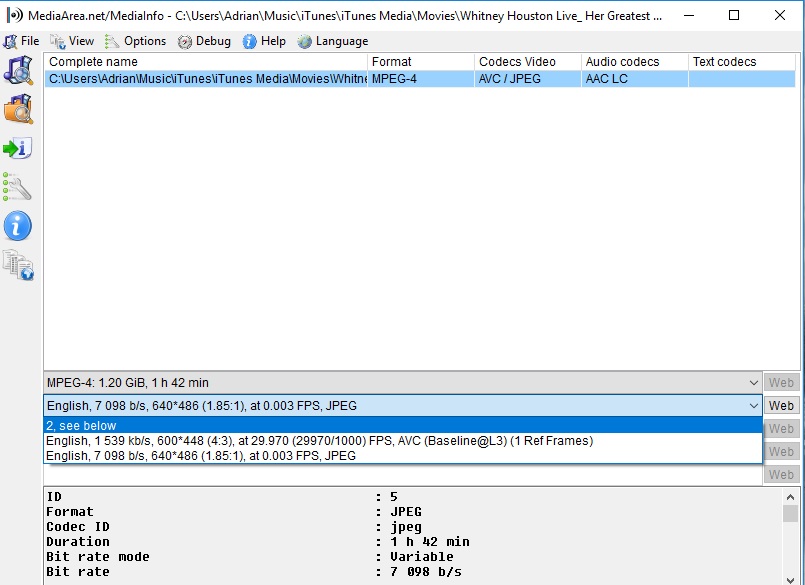
Task: Click the open file sidebar icon
Action: (x=18, y=70)
